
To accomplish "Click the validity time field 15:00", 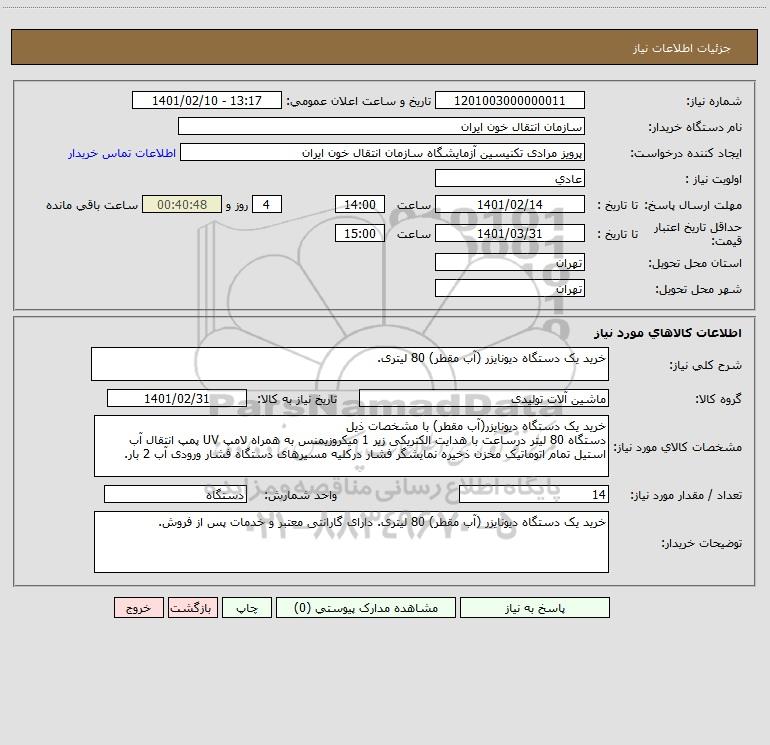I will (x=359, y=233).
